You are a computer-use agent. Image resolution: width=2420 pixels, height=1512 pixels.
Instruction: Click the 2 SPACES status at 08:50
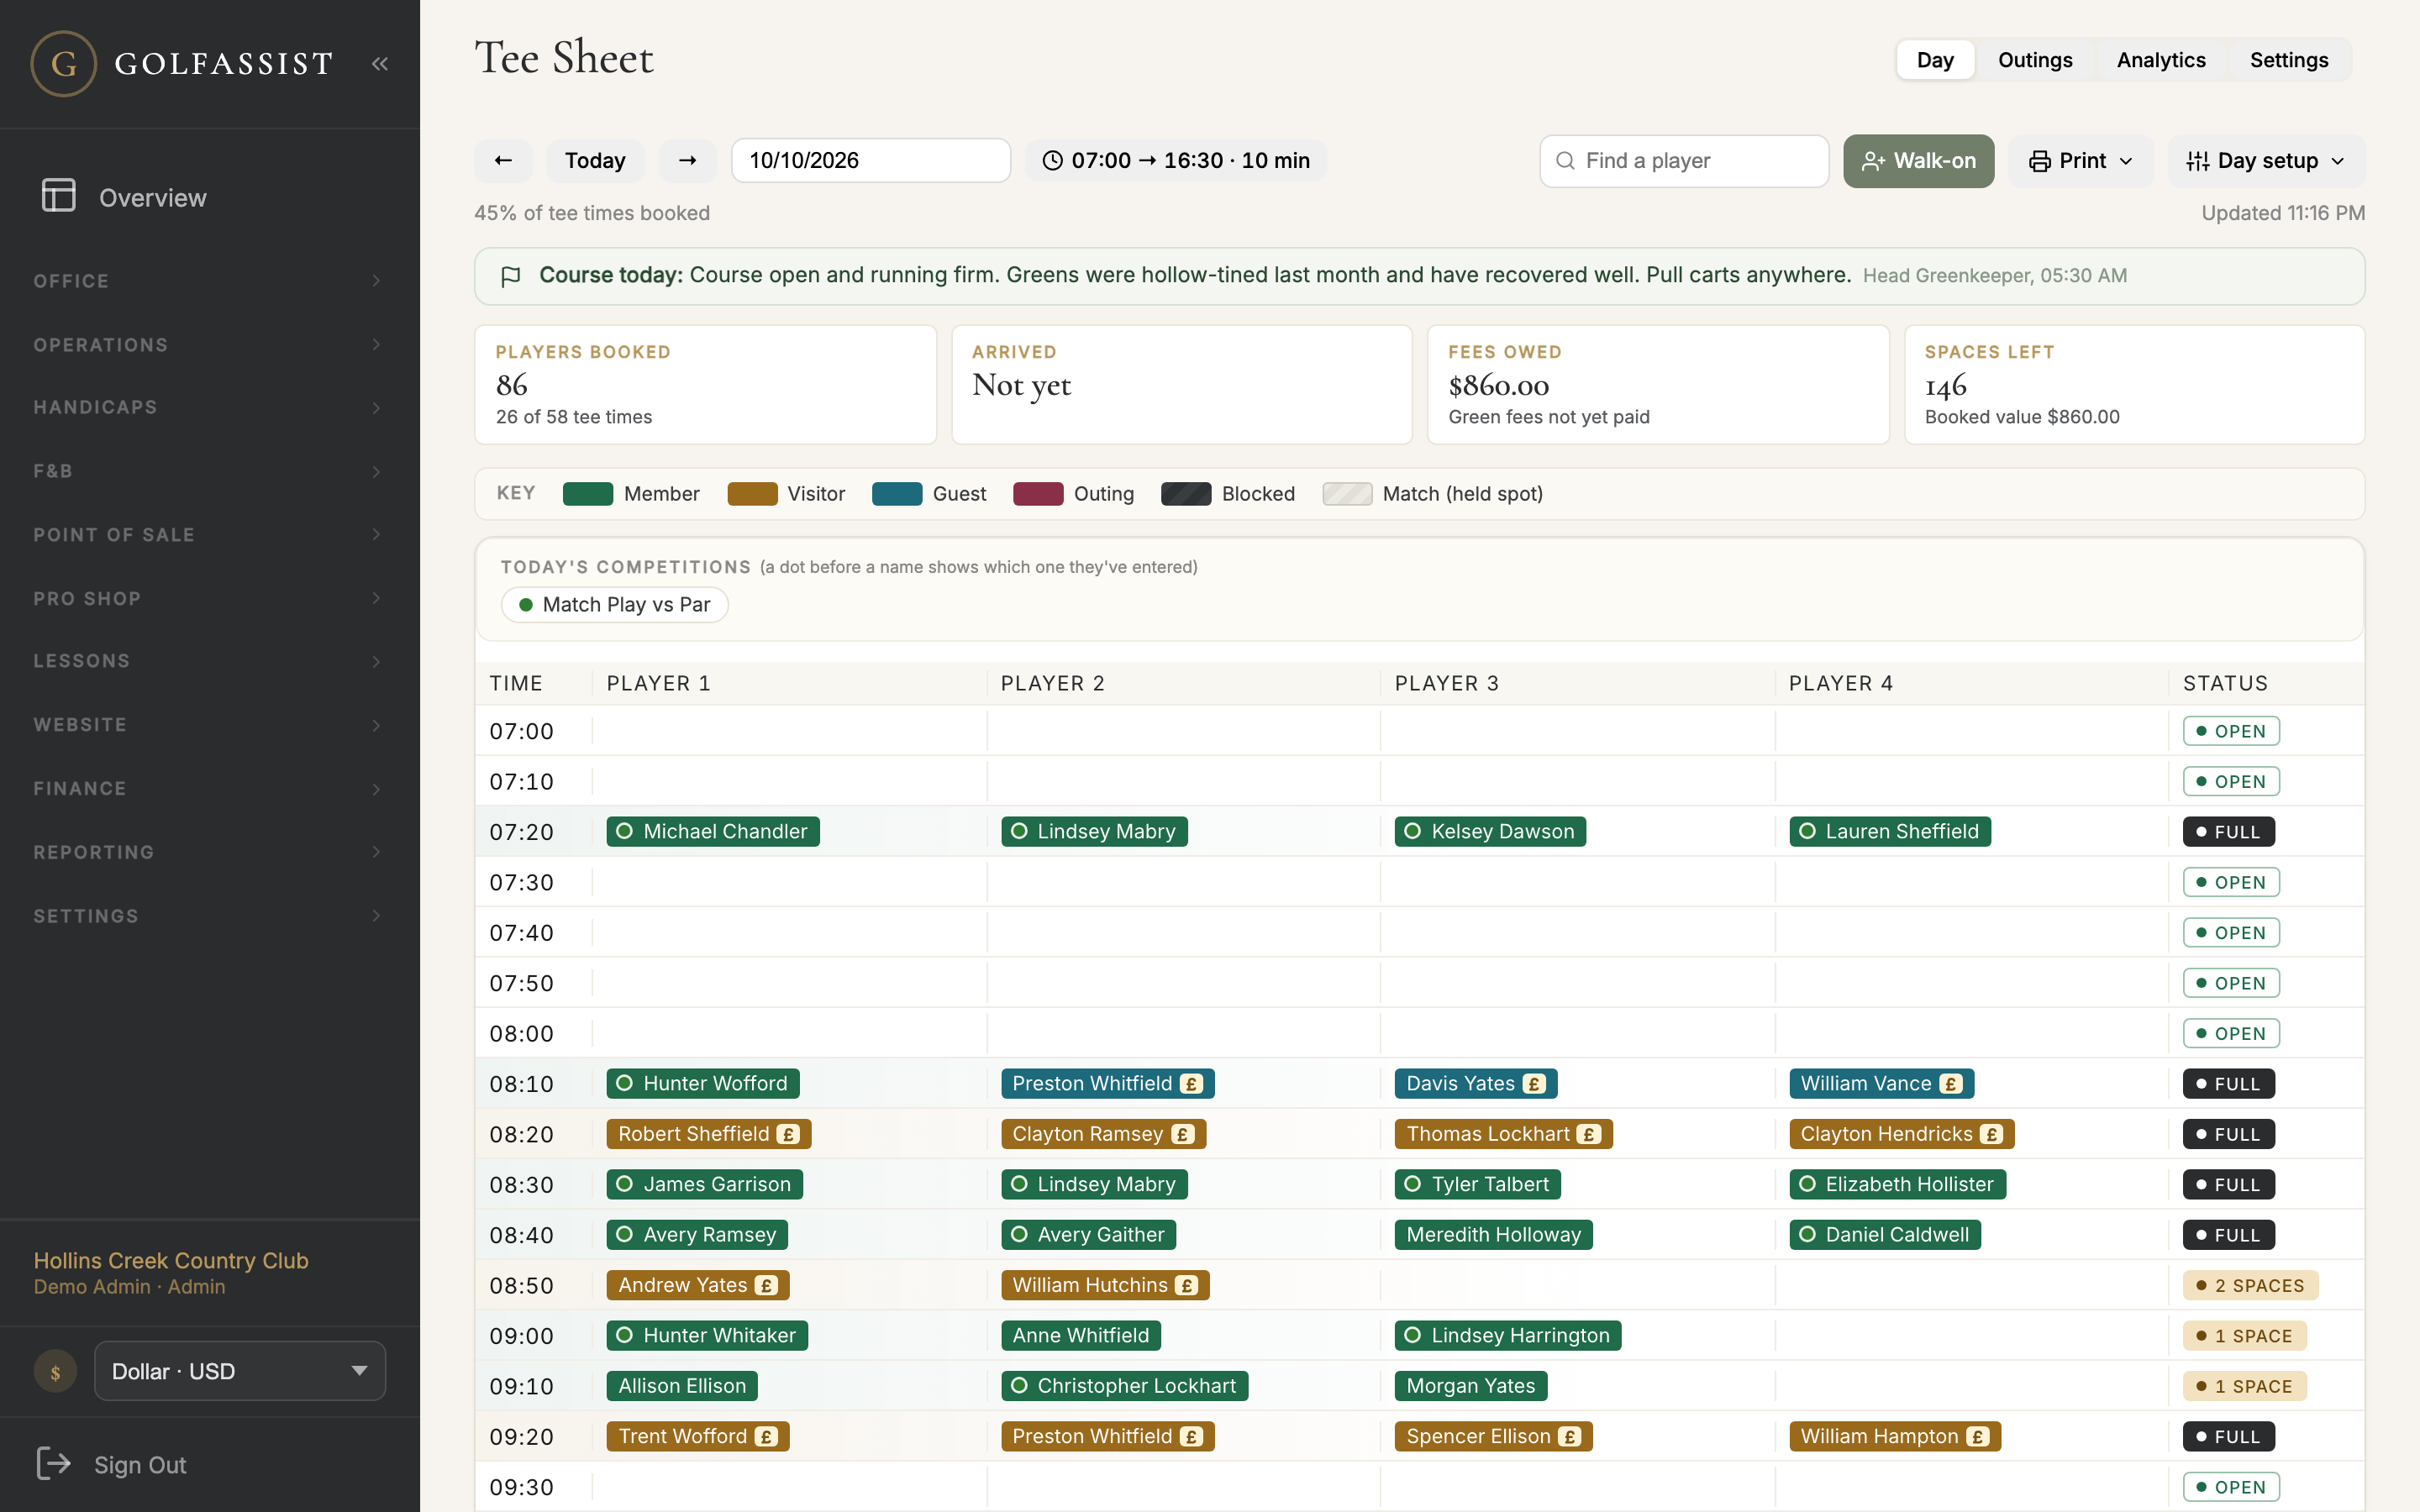pyautogui.click(x=2250, y=1286)
